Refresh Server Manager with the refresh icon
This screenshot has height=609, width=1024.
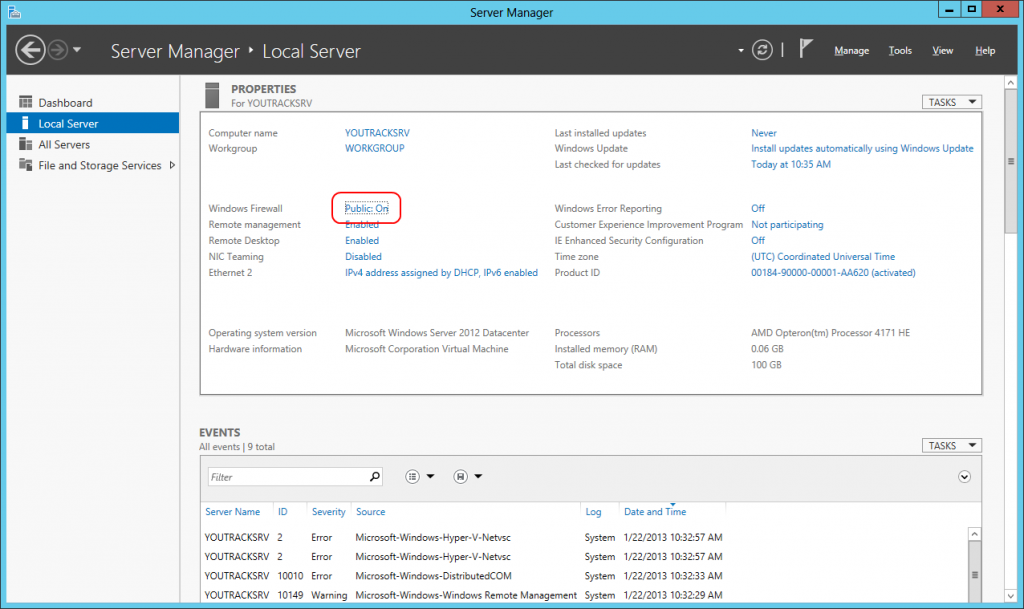(762, 50)
